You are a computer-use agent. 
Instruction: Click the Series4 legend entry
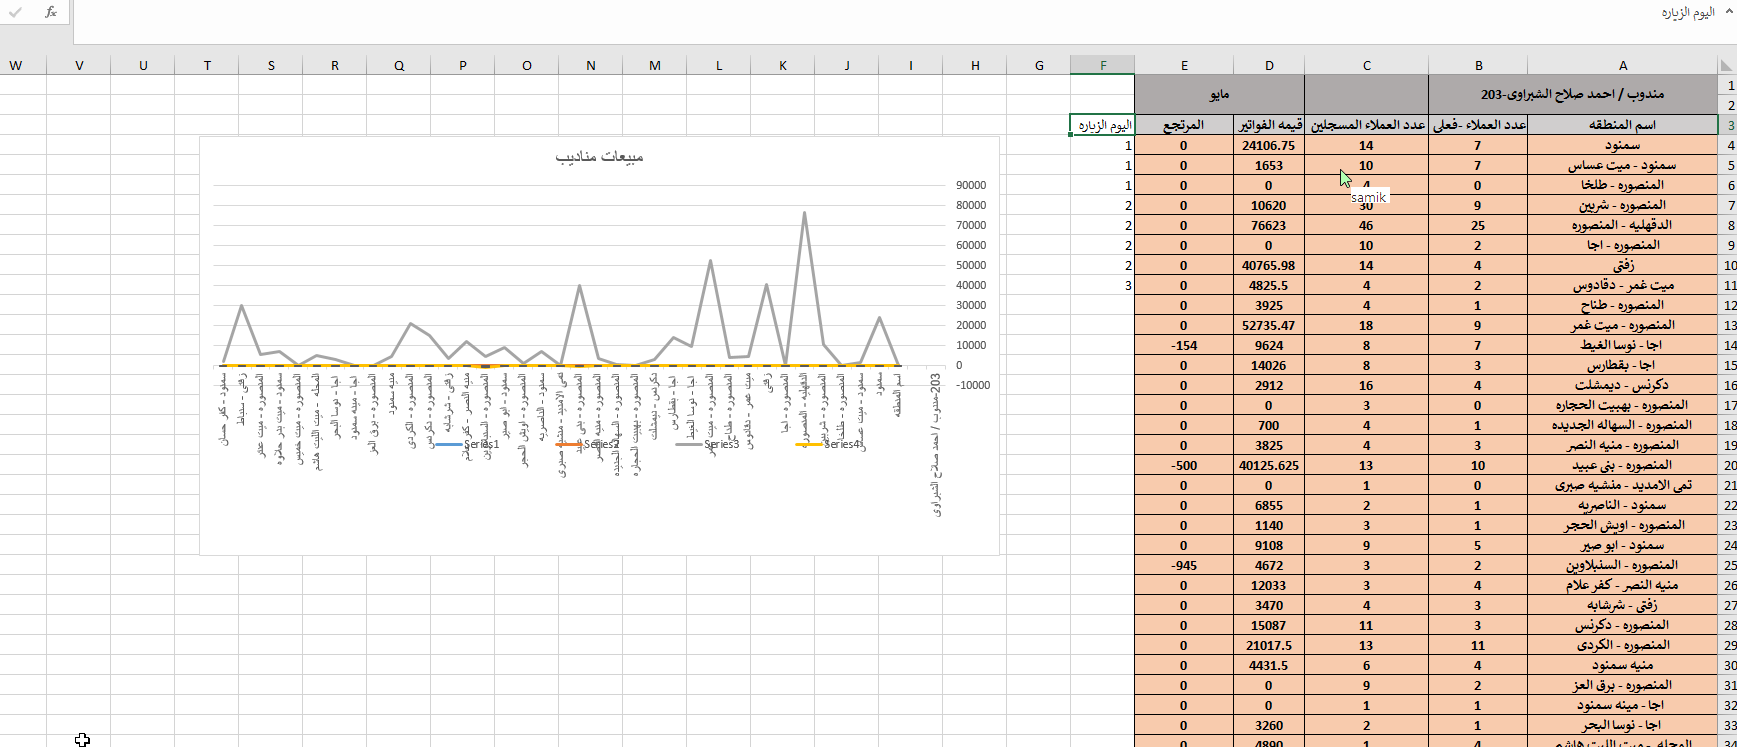(x=829, y=444)
